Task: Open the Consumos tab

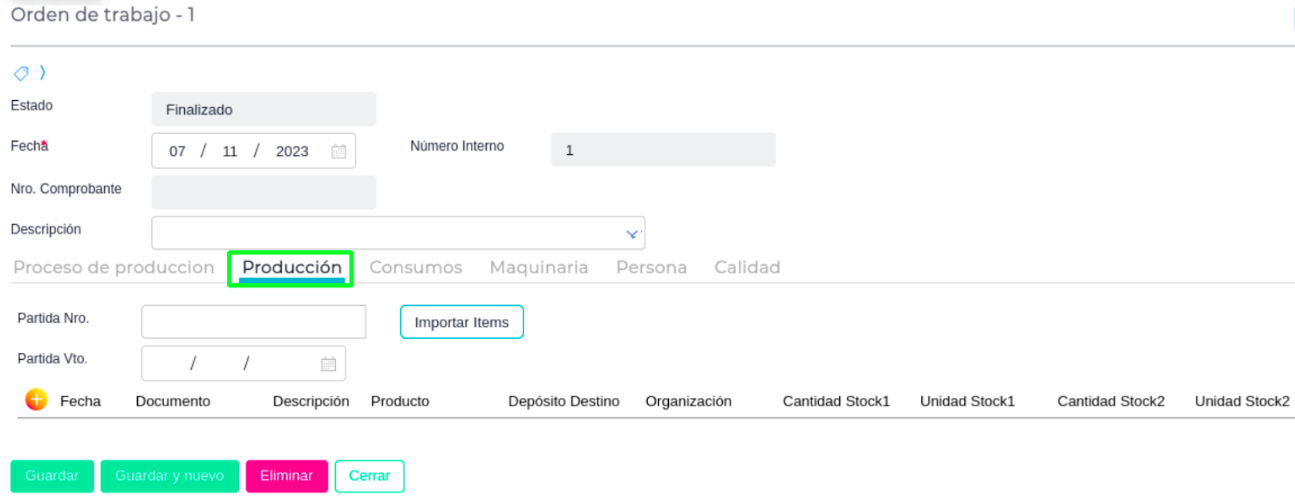Action: tap(416, 268)
